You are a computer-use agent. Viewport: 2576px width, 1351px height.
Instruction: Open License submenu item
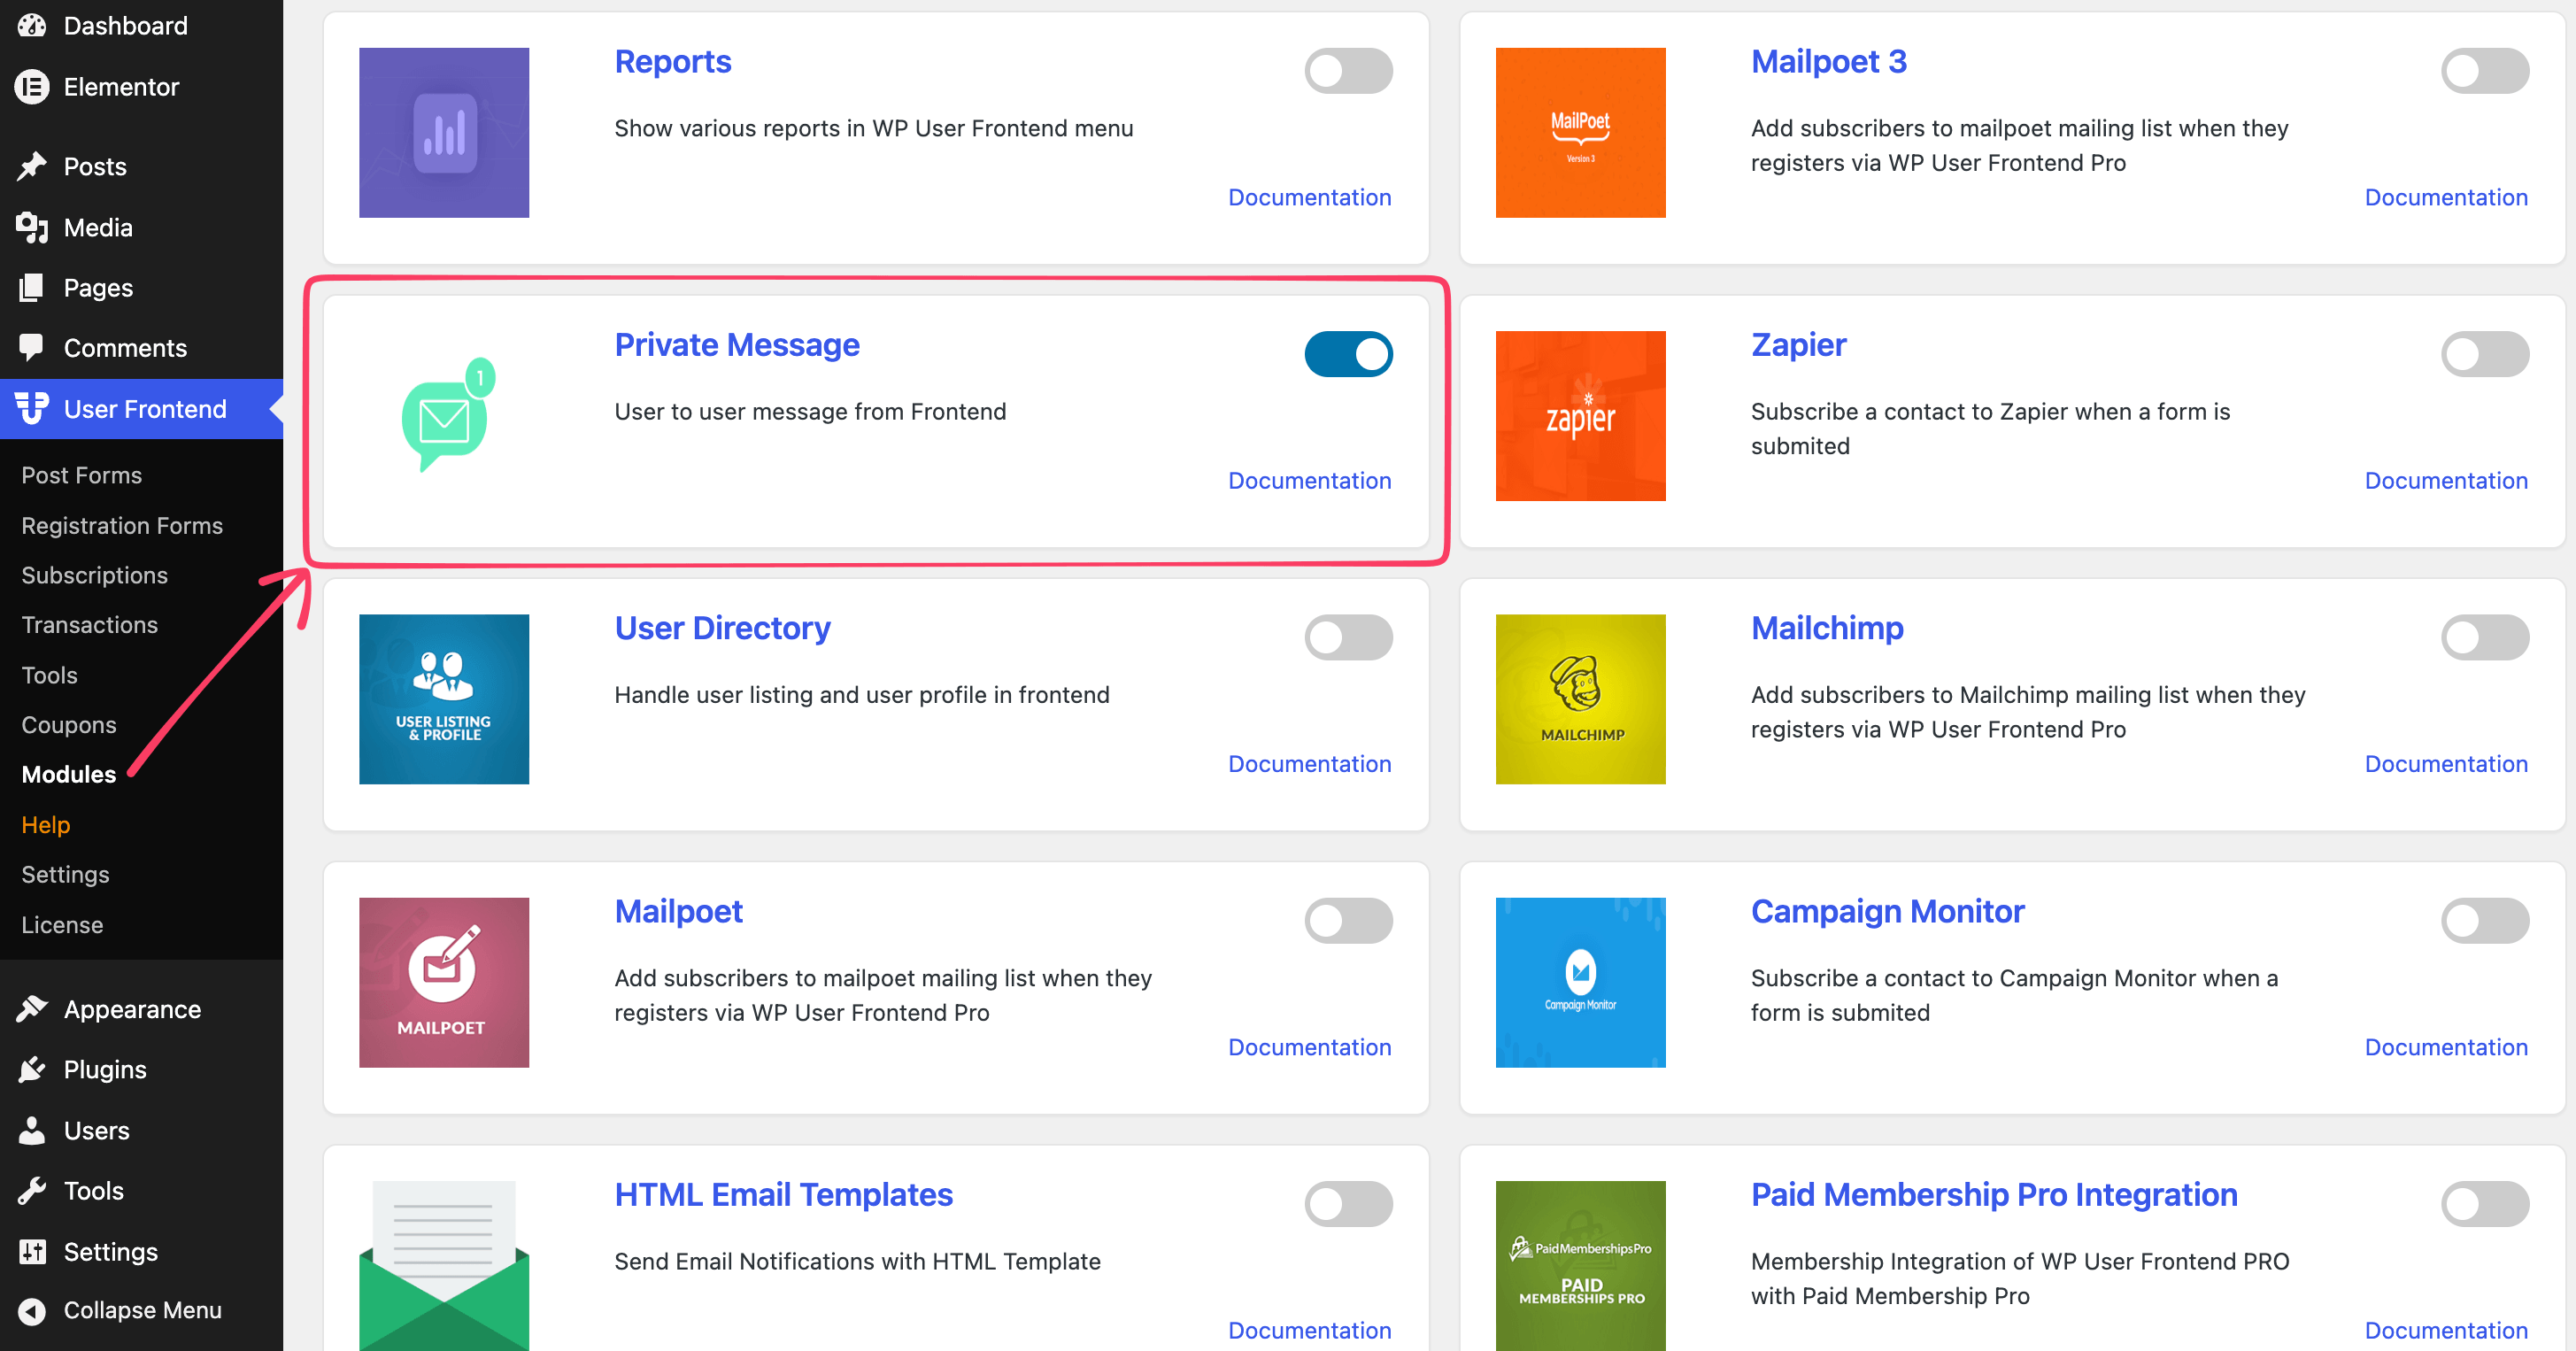(x=62, y=925)
